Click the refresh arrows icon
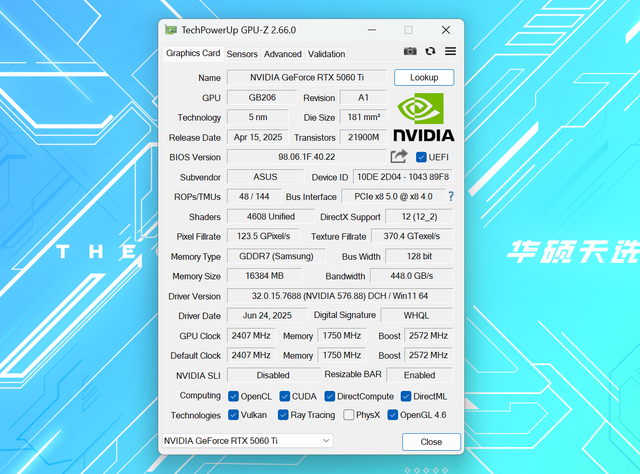The height and width of the screenshot is (474, 640). click(430, 51)
